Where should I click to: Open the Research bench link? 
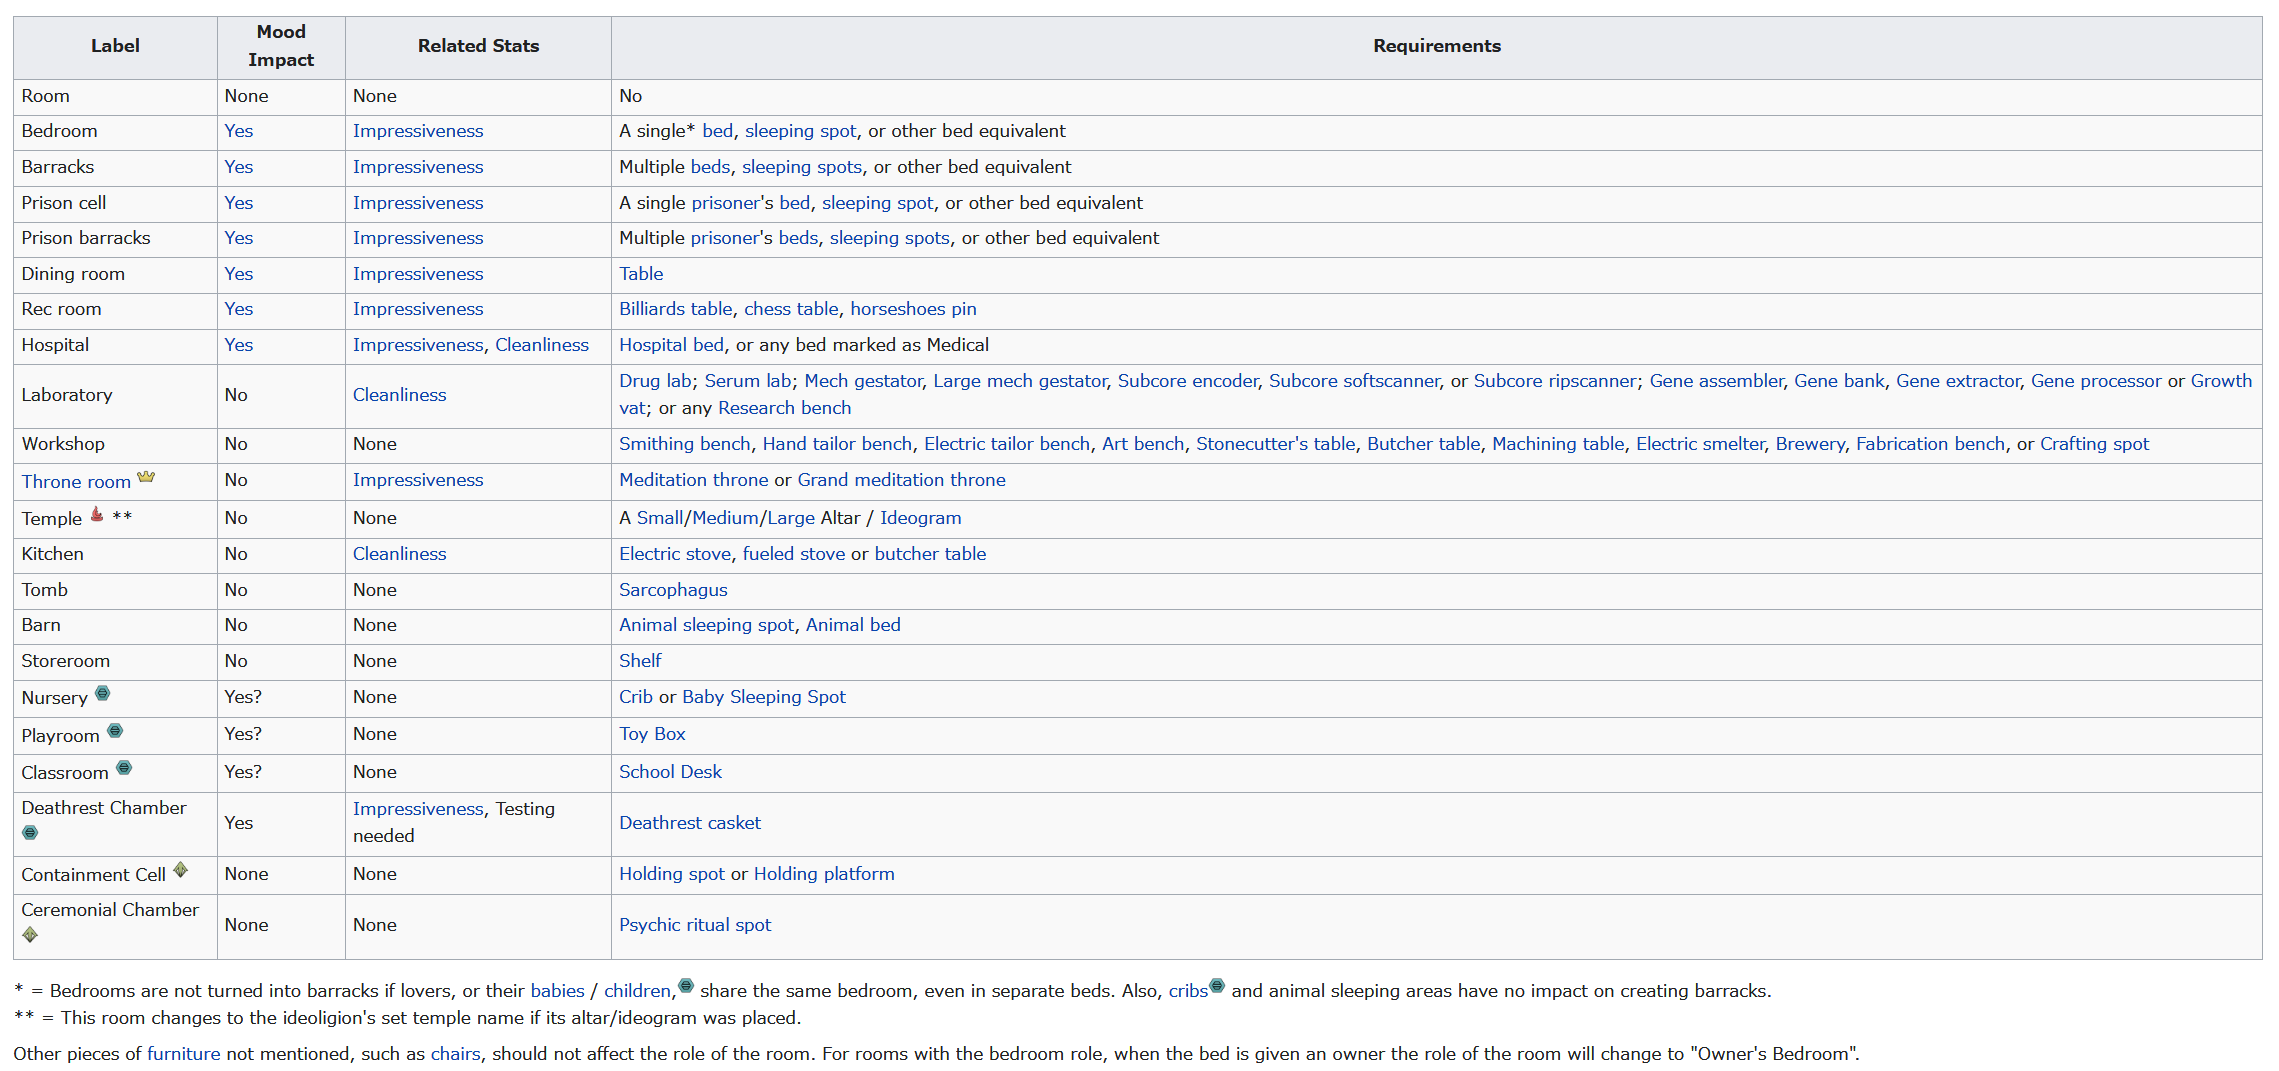click(785, 408)
